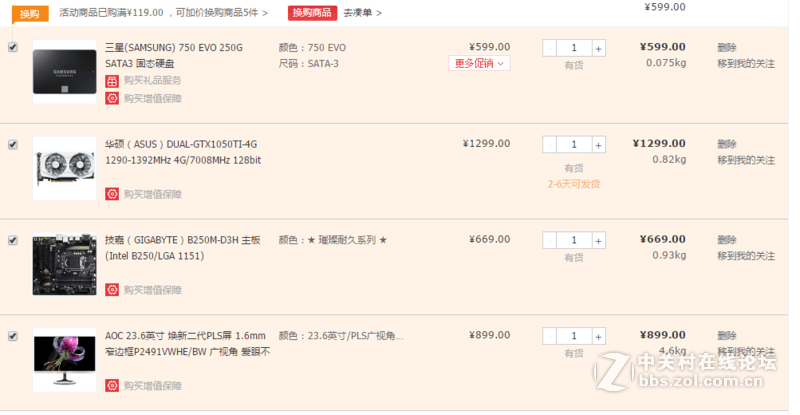Open the 三星(SAMSUNG) 750 EVO 250G product title
Screen dimensions: 800x415
(174, 56)
